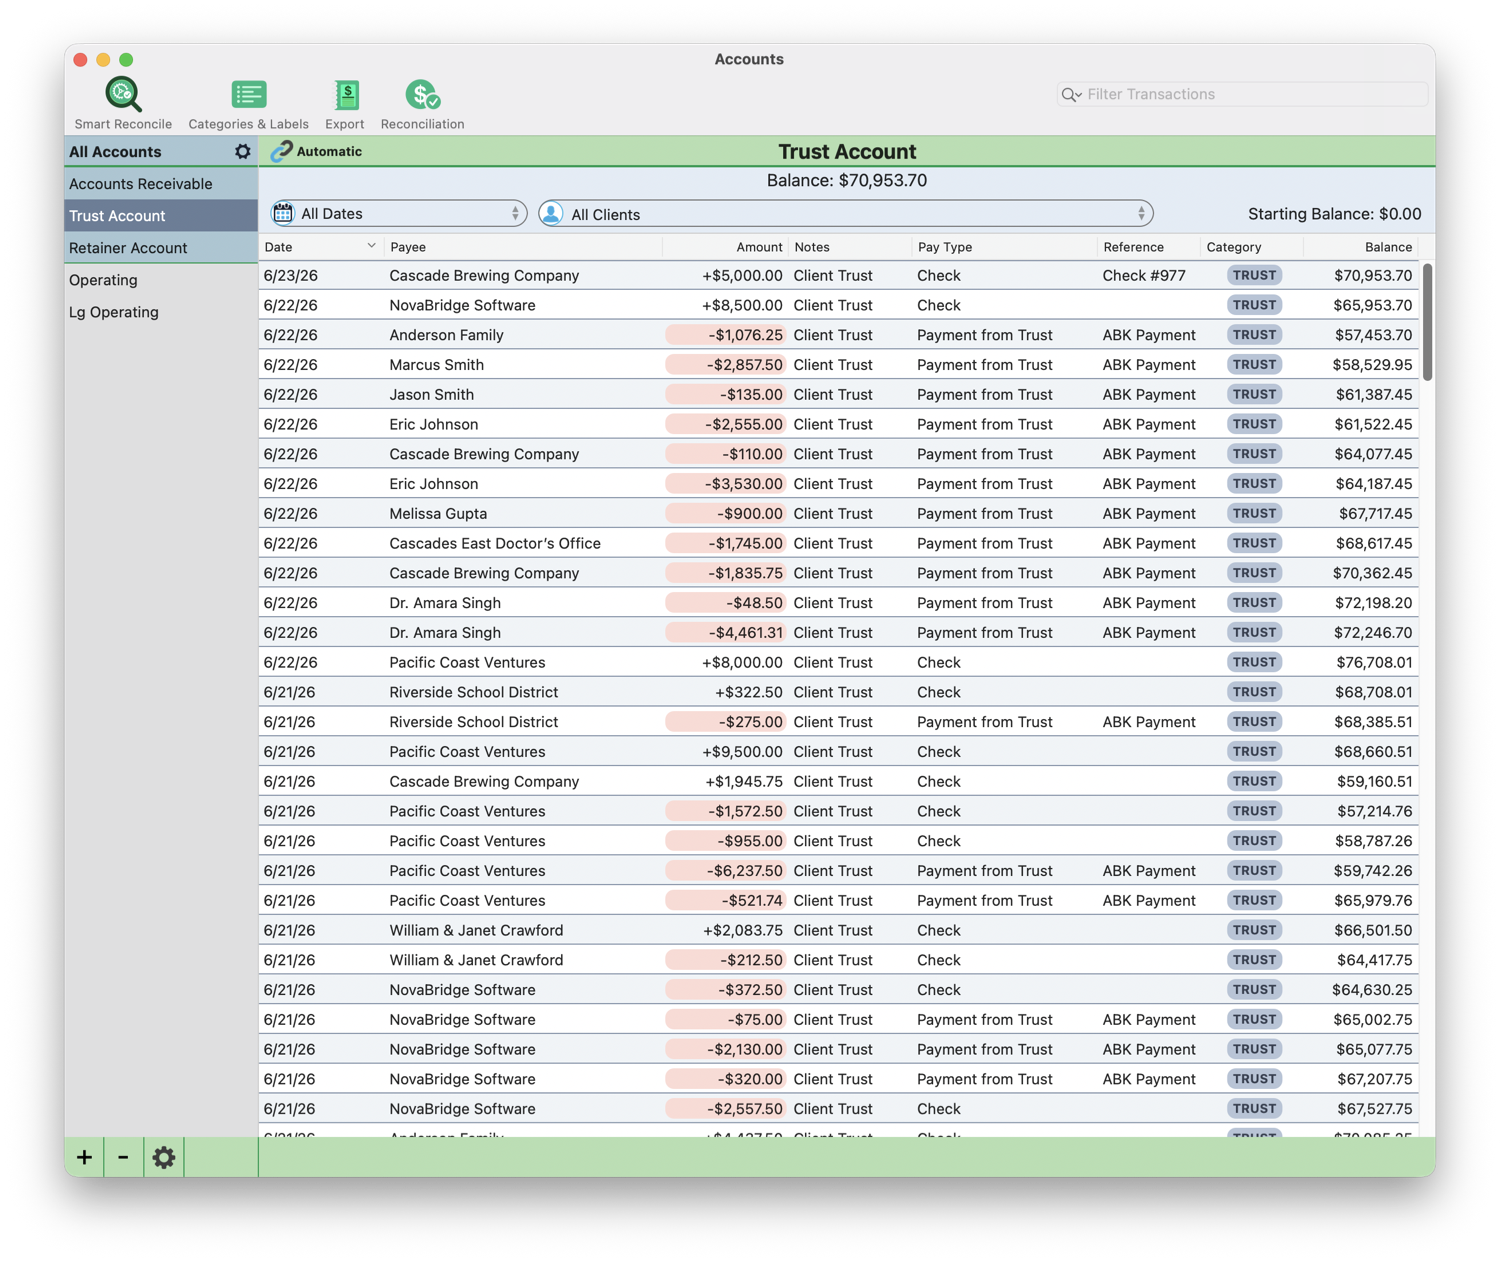Sort by Balance column header
Viewport: 1500px width, 1262px height.
[x=1361, y=247]
